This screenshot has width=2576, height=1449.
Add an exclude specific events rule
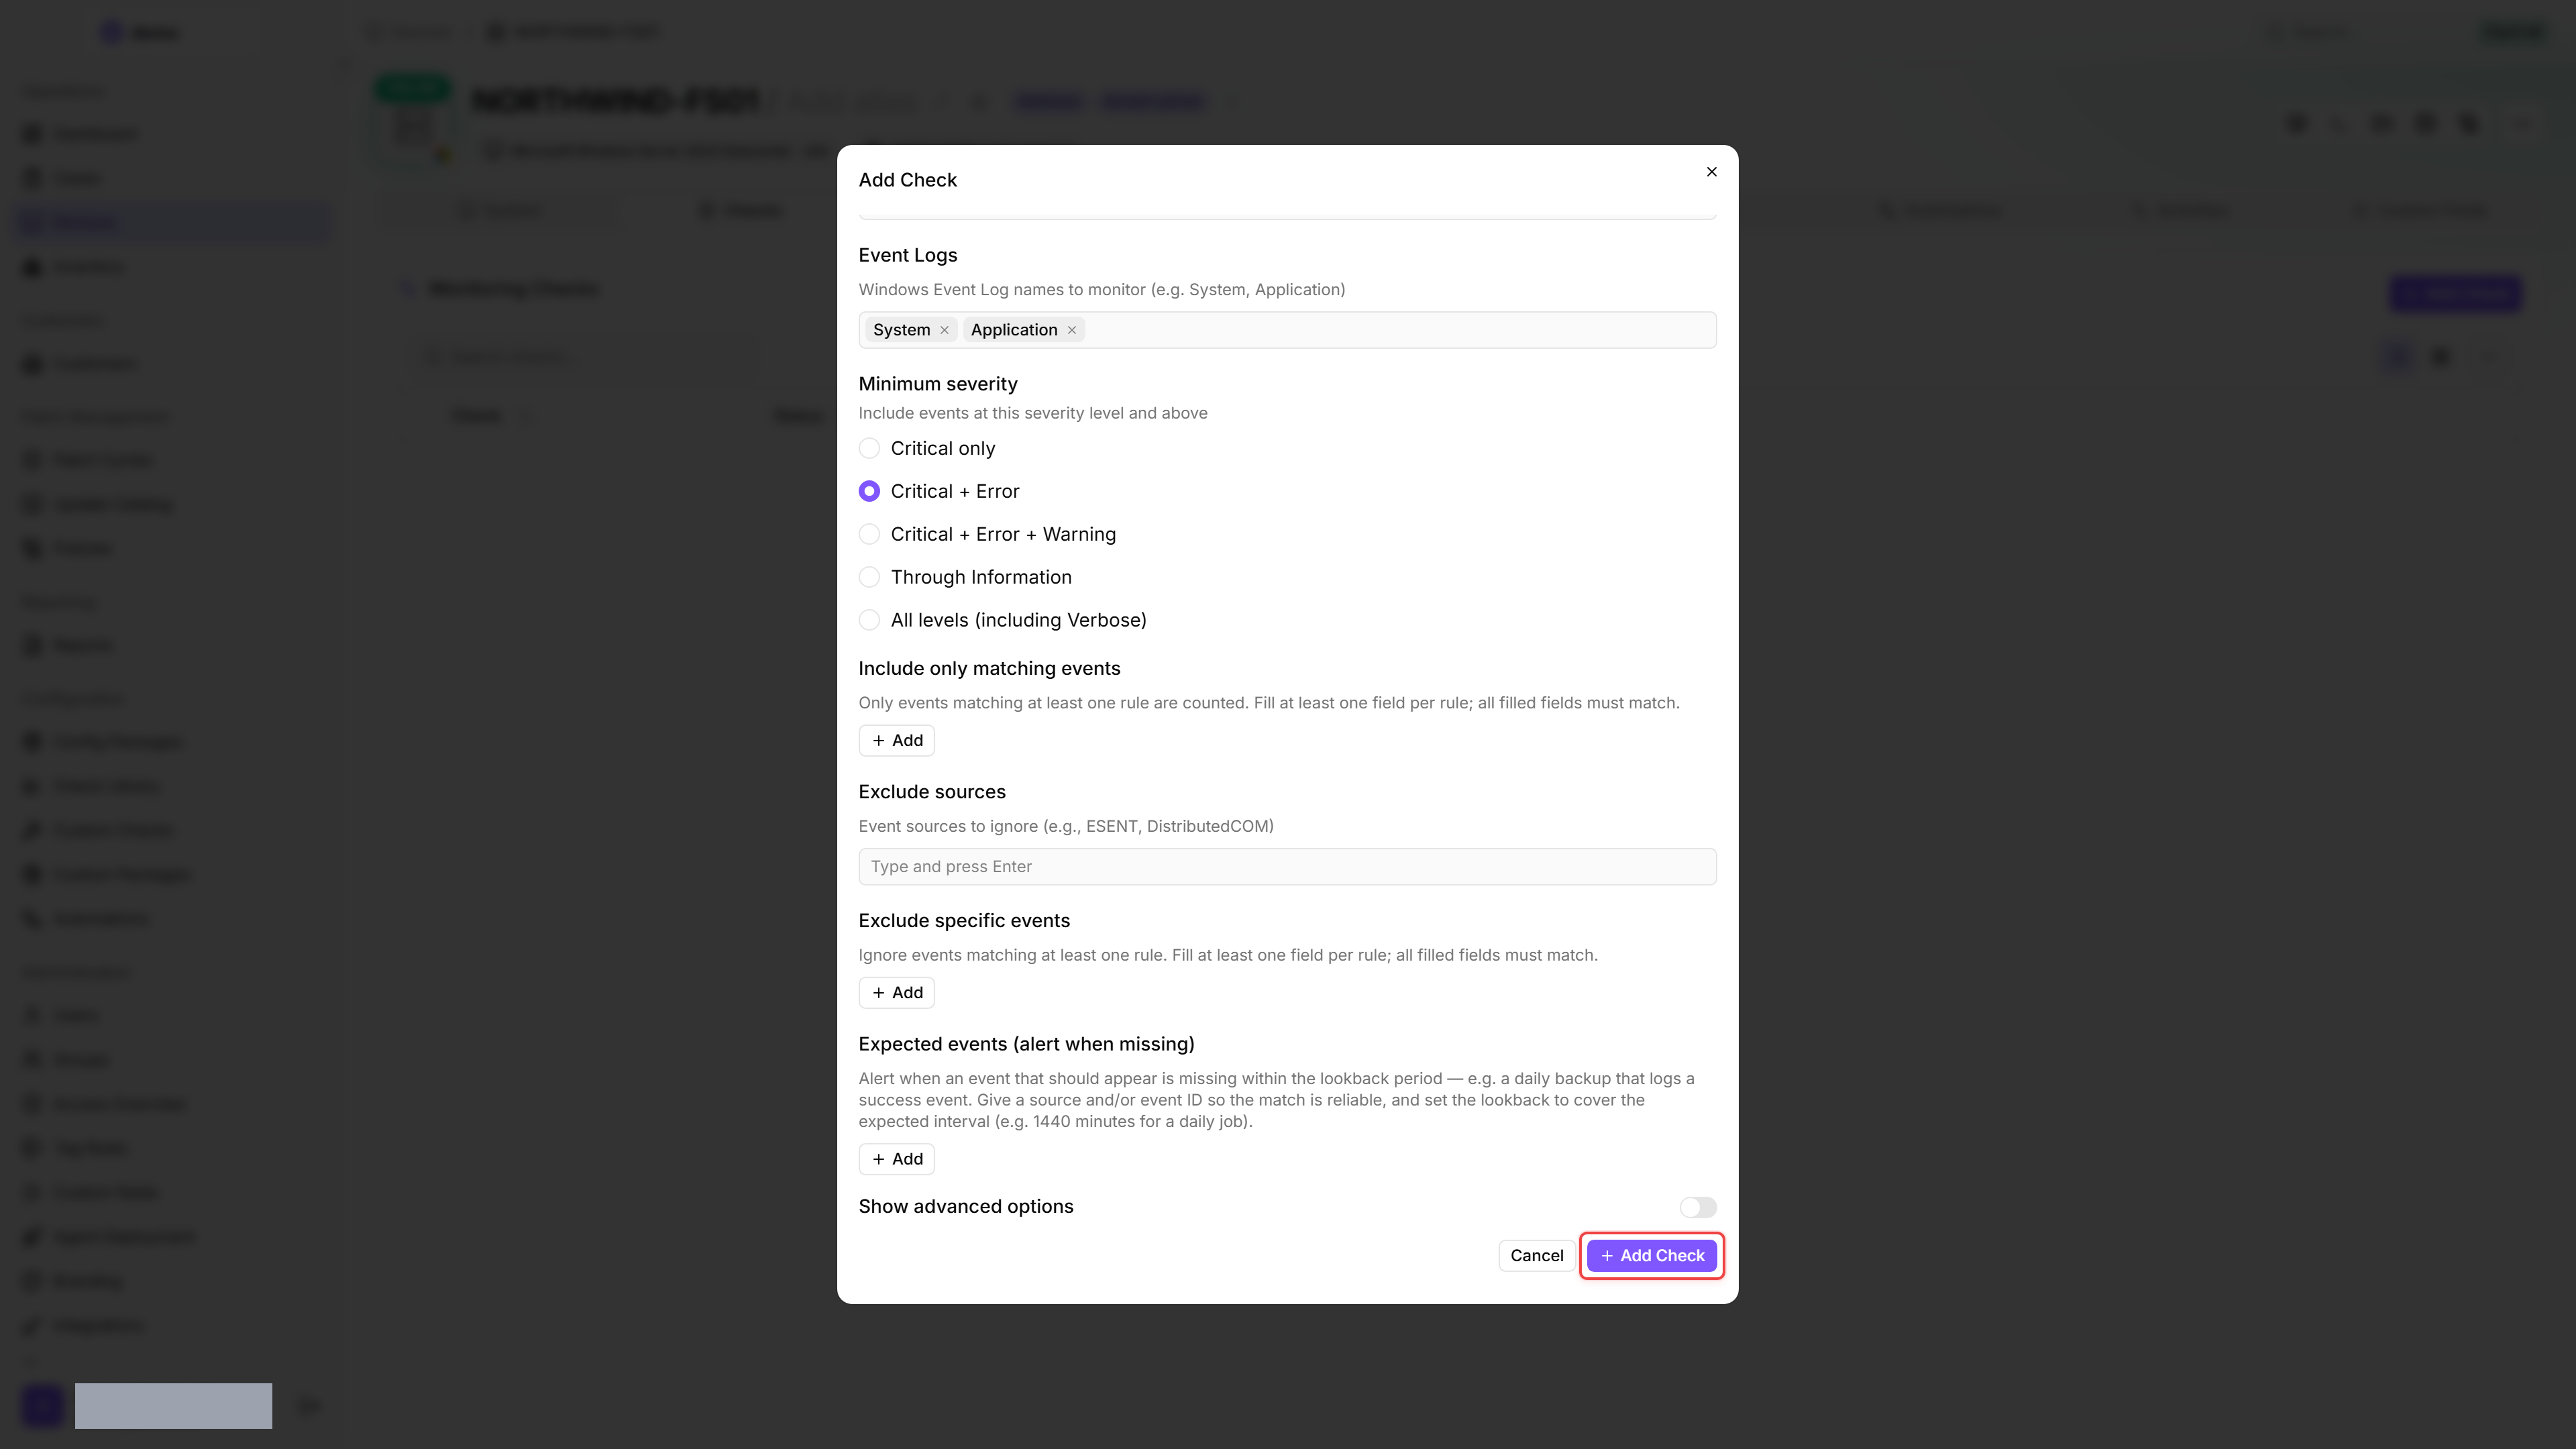point(896,992)
